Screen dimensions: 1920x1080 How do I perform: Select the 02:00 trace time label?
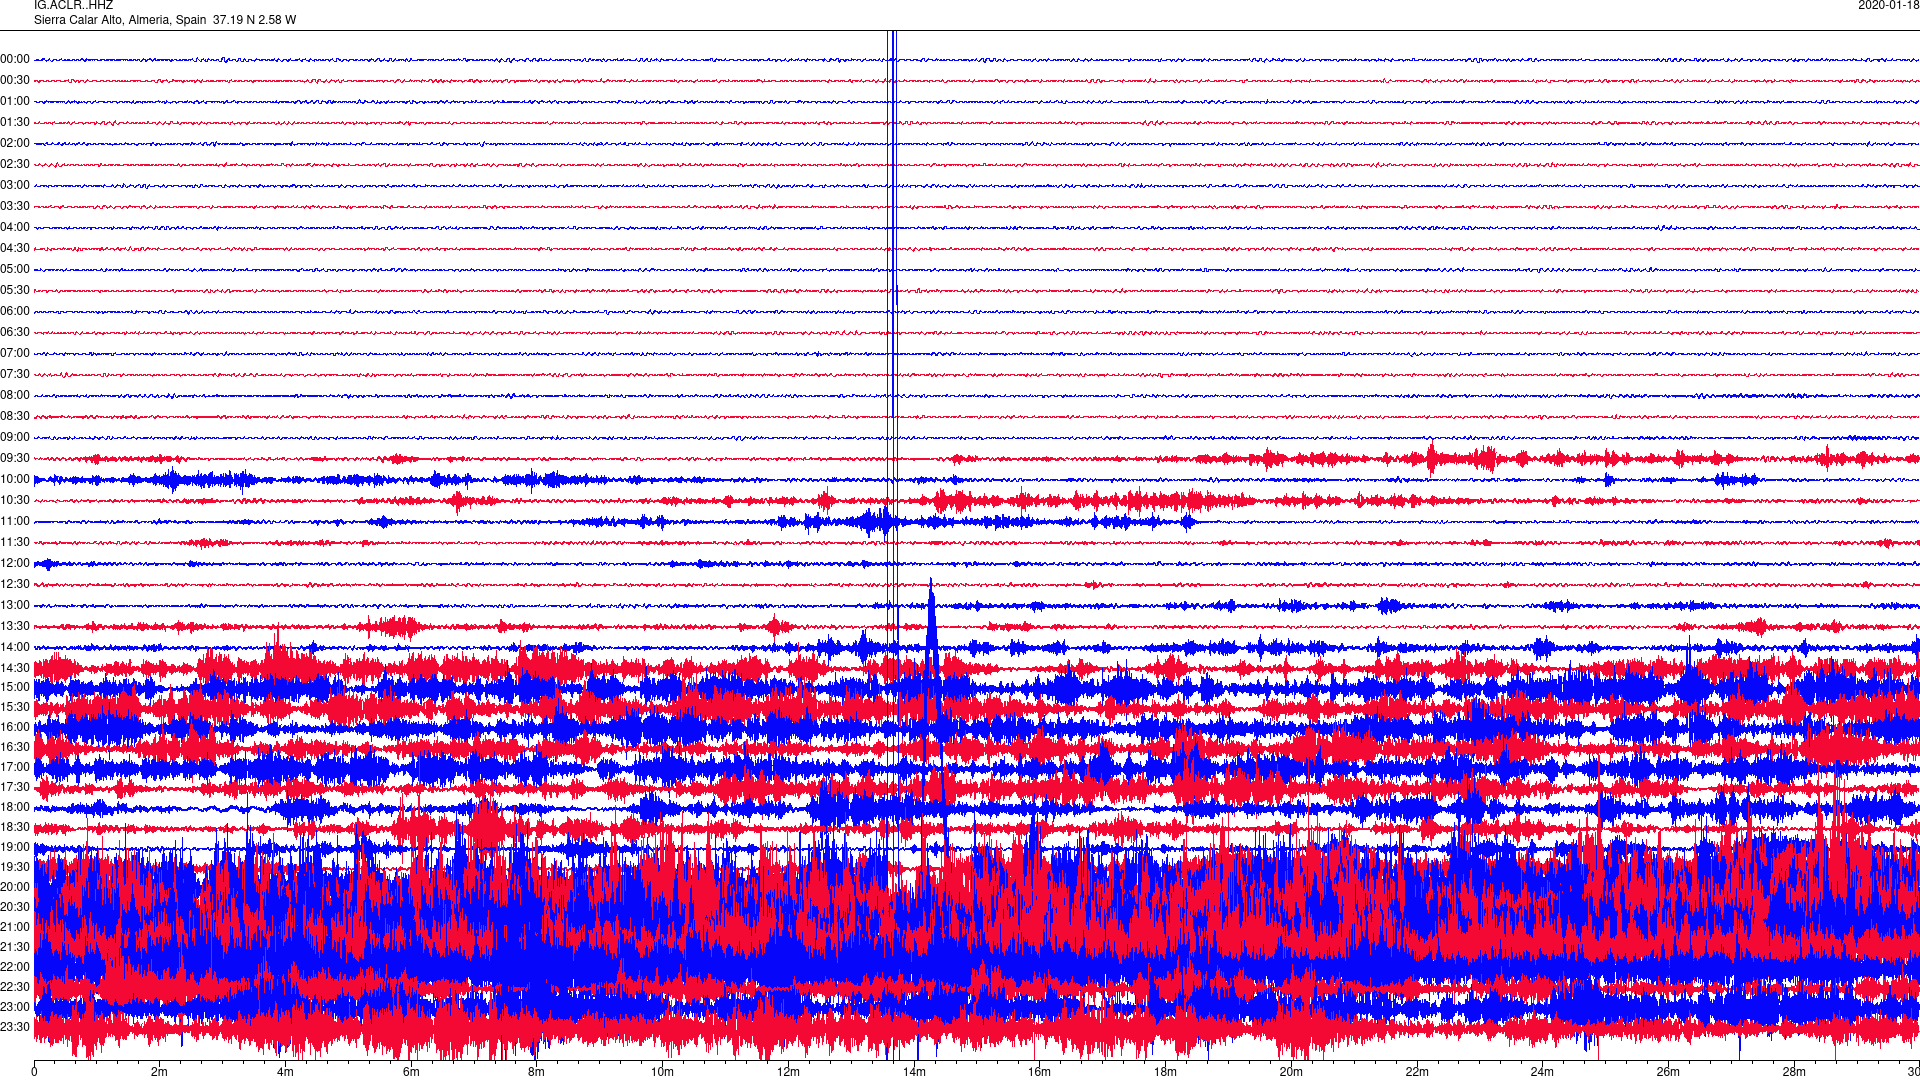[x=15, y=144]
